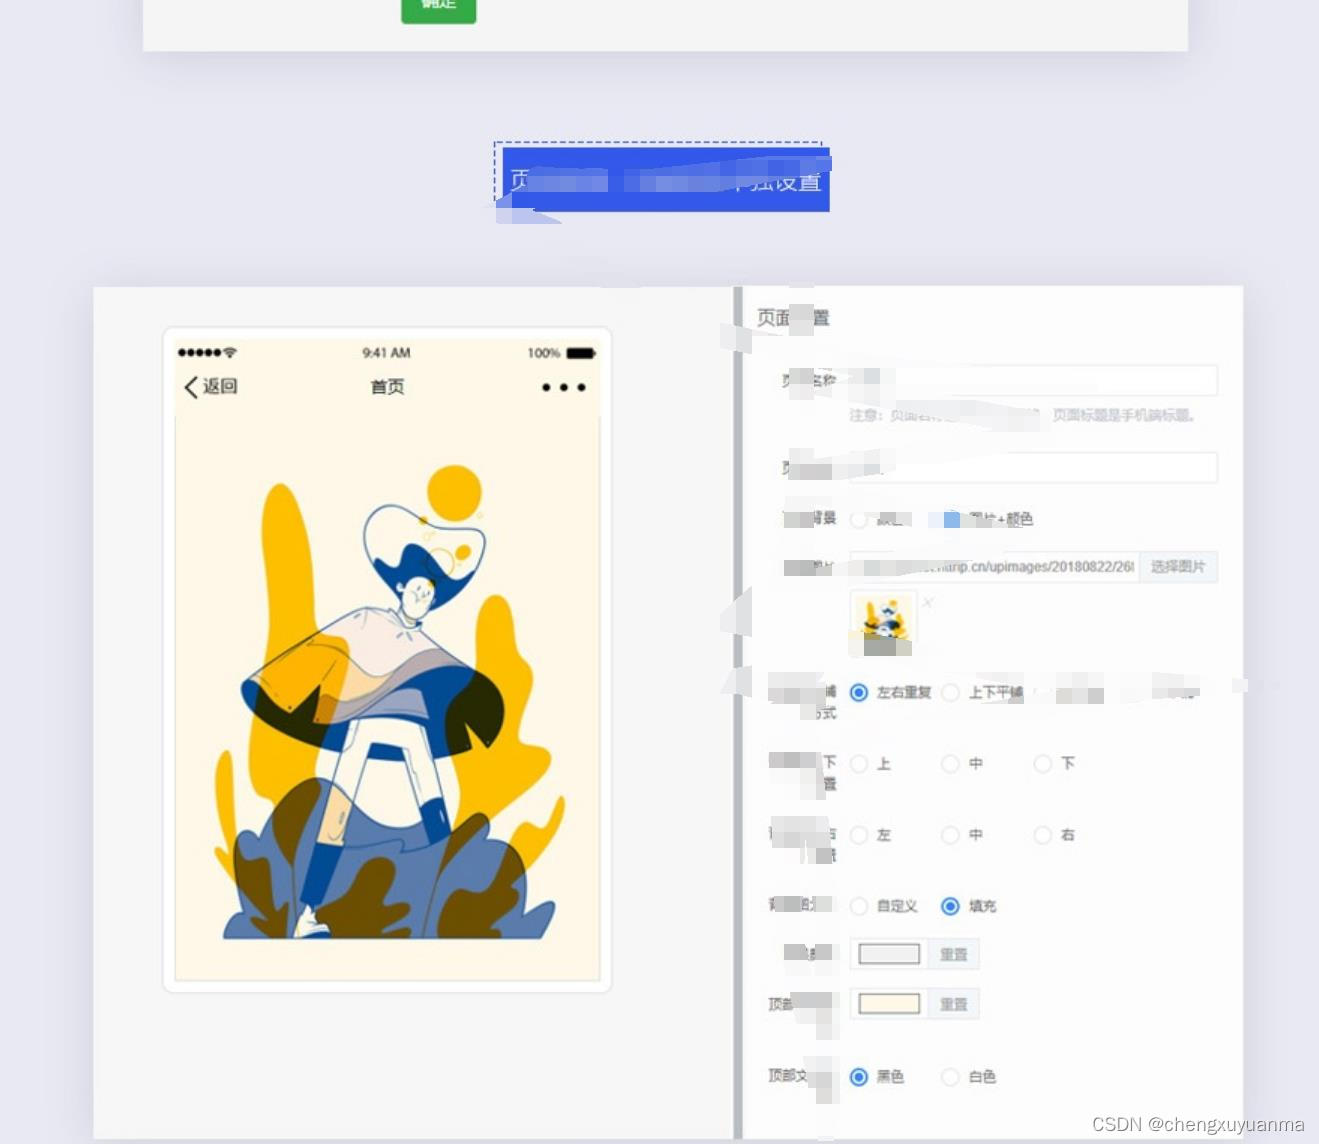Select 黑色 for the top text color
The height and width of the screenshot is (1144, 1319).
pos(859,1077)
